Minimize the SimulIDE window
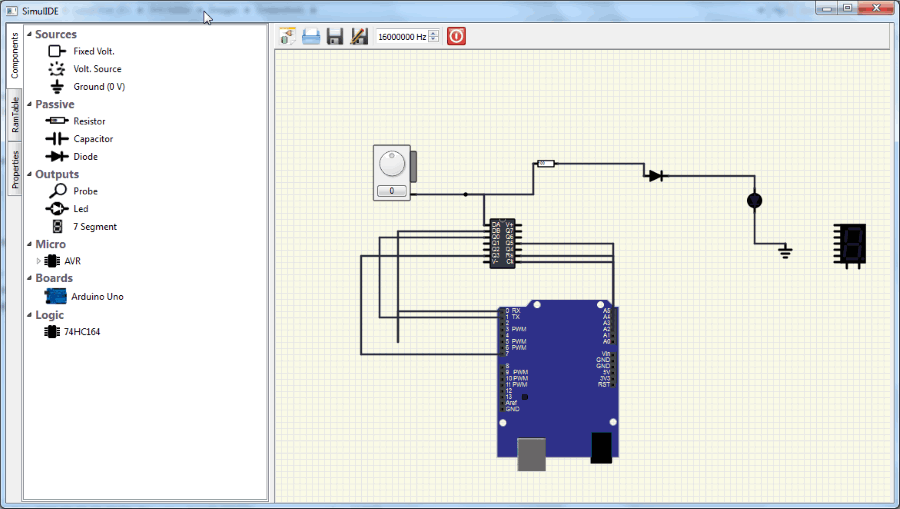The height and width of the screenshot is (509, 900). (x=828, y=8)
